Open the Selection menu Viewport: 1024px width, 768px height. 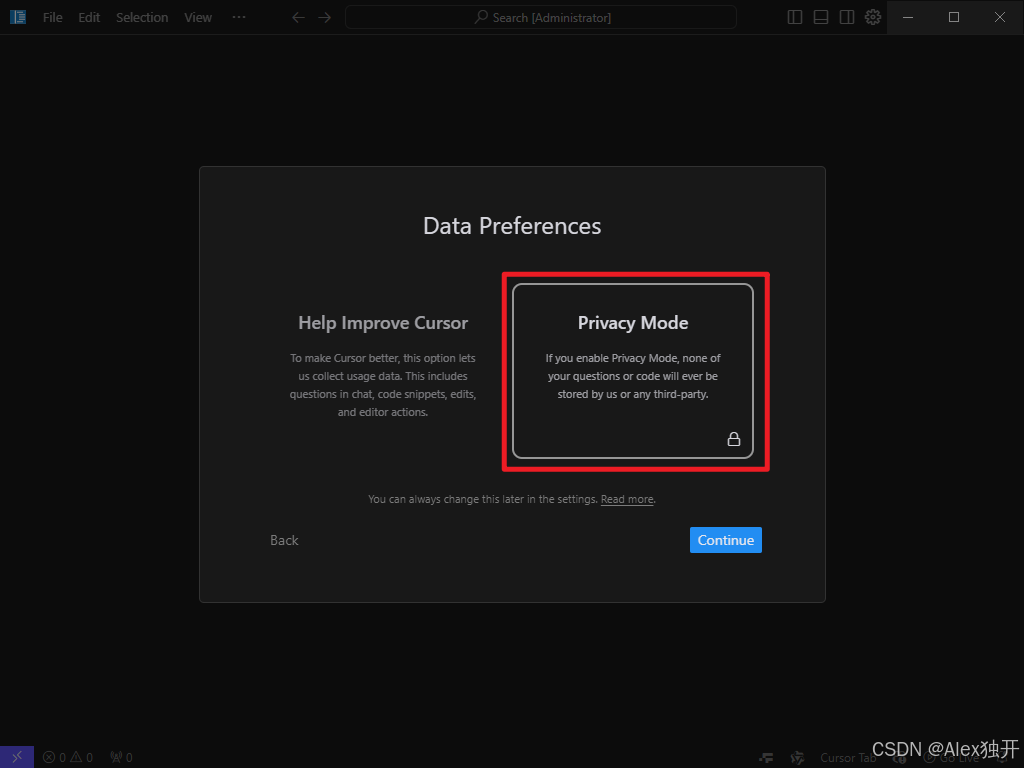tap(141, 17)
